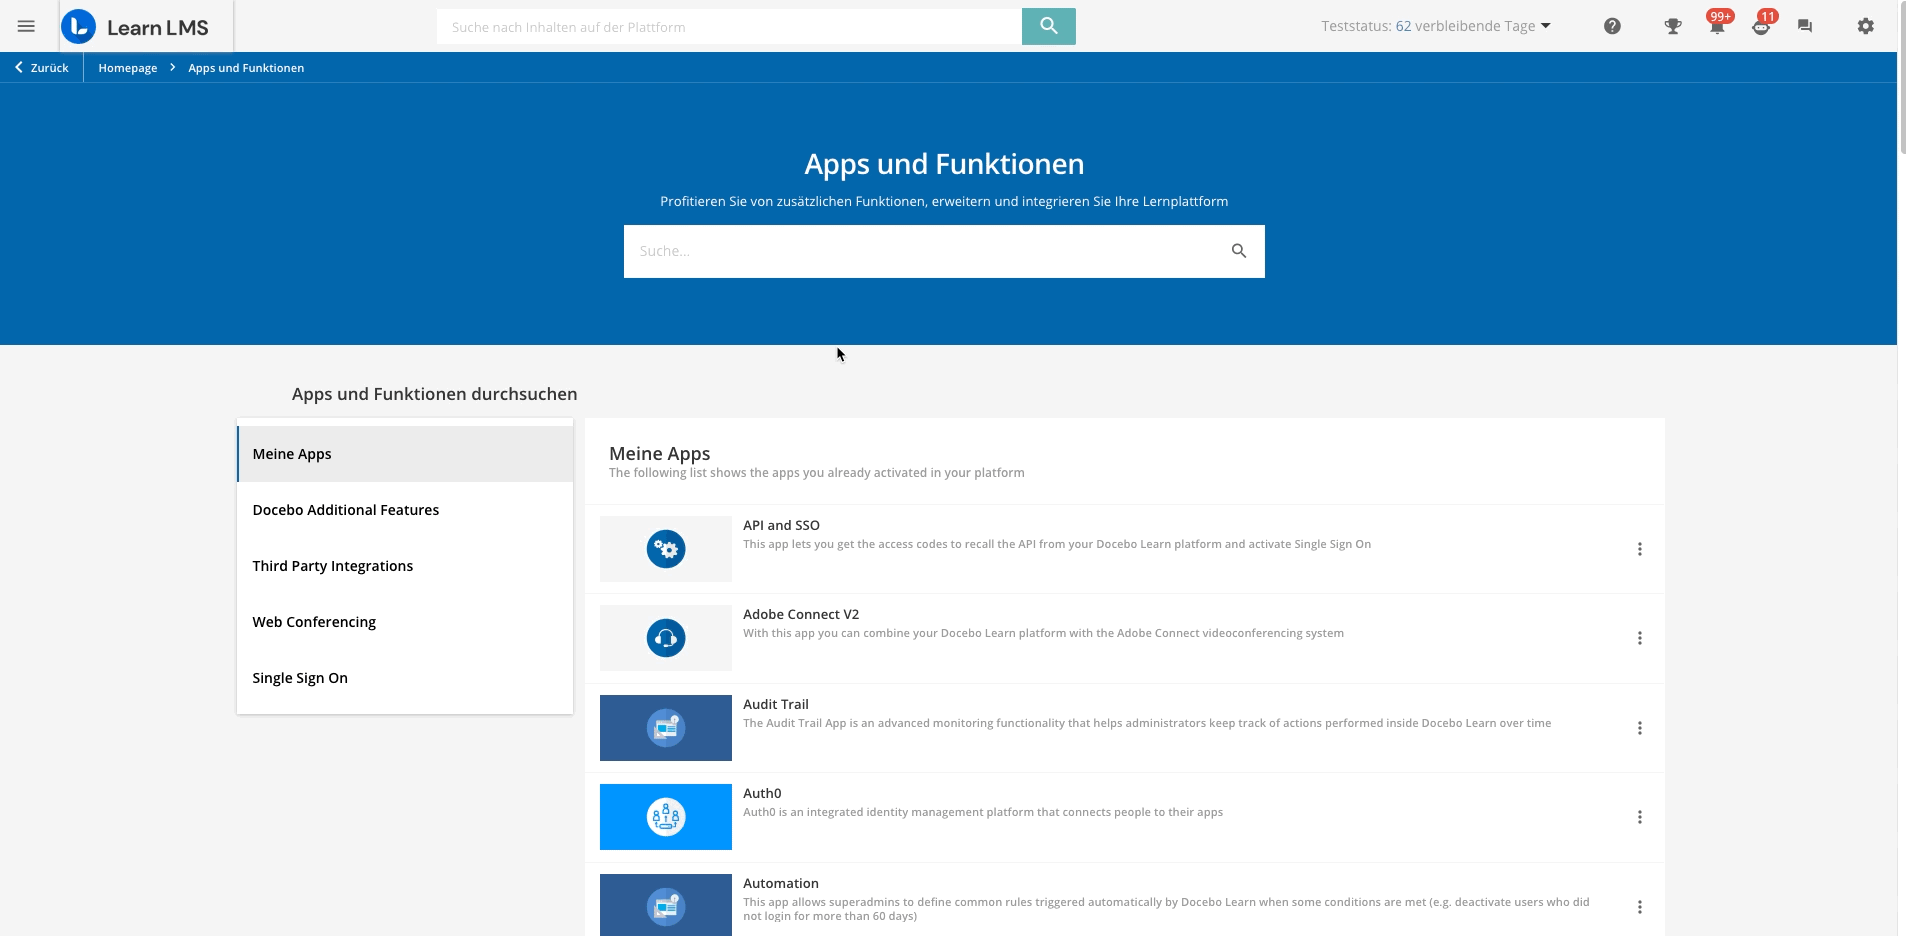1906x936 pixels.
Task: Click Apps und Funktionen durchsuchen heading
Action: click(x=434, y=394)
